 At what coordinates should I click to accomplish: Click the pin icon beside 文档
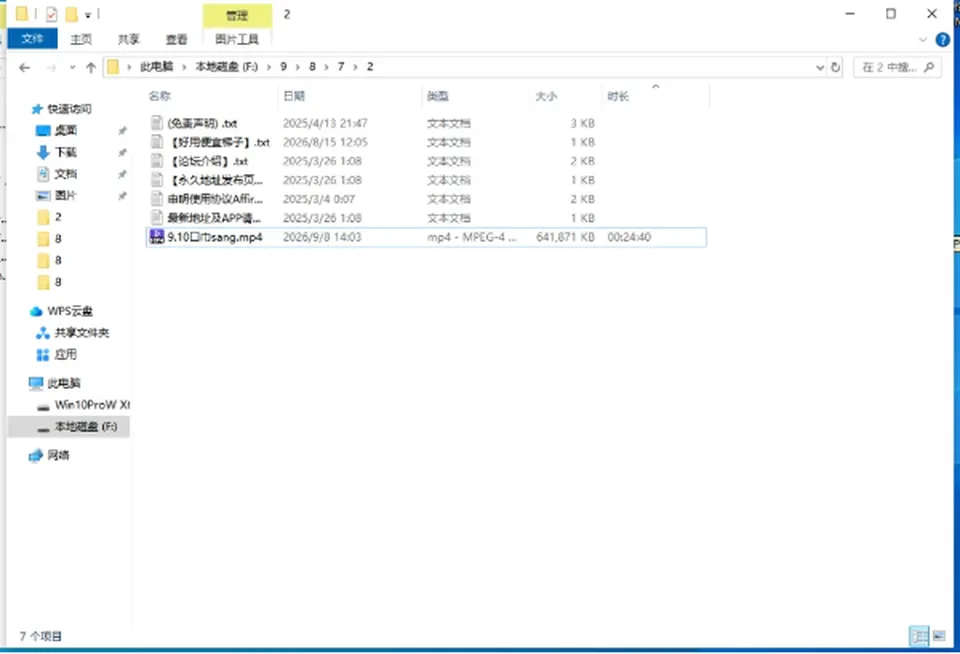pyautogui.click(x=122, y=175)
